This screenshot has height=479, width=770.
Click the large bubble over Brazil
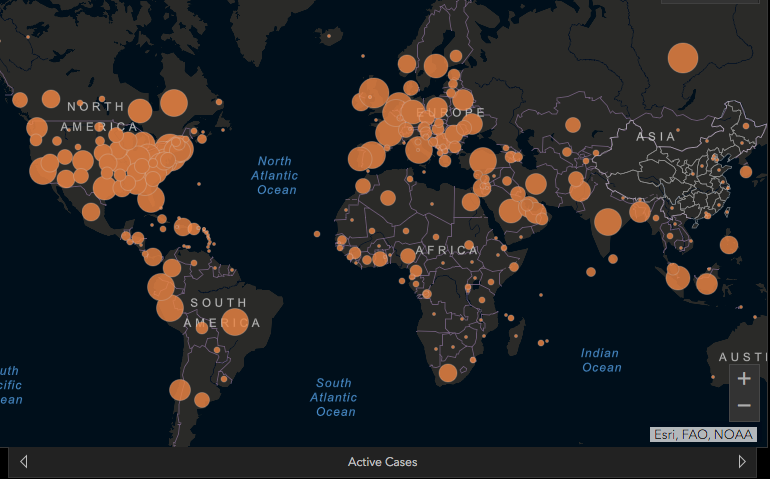235,322
